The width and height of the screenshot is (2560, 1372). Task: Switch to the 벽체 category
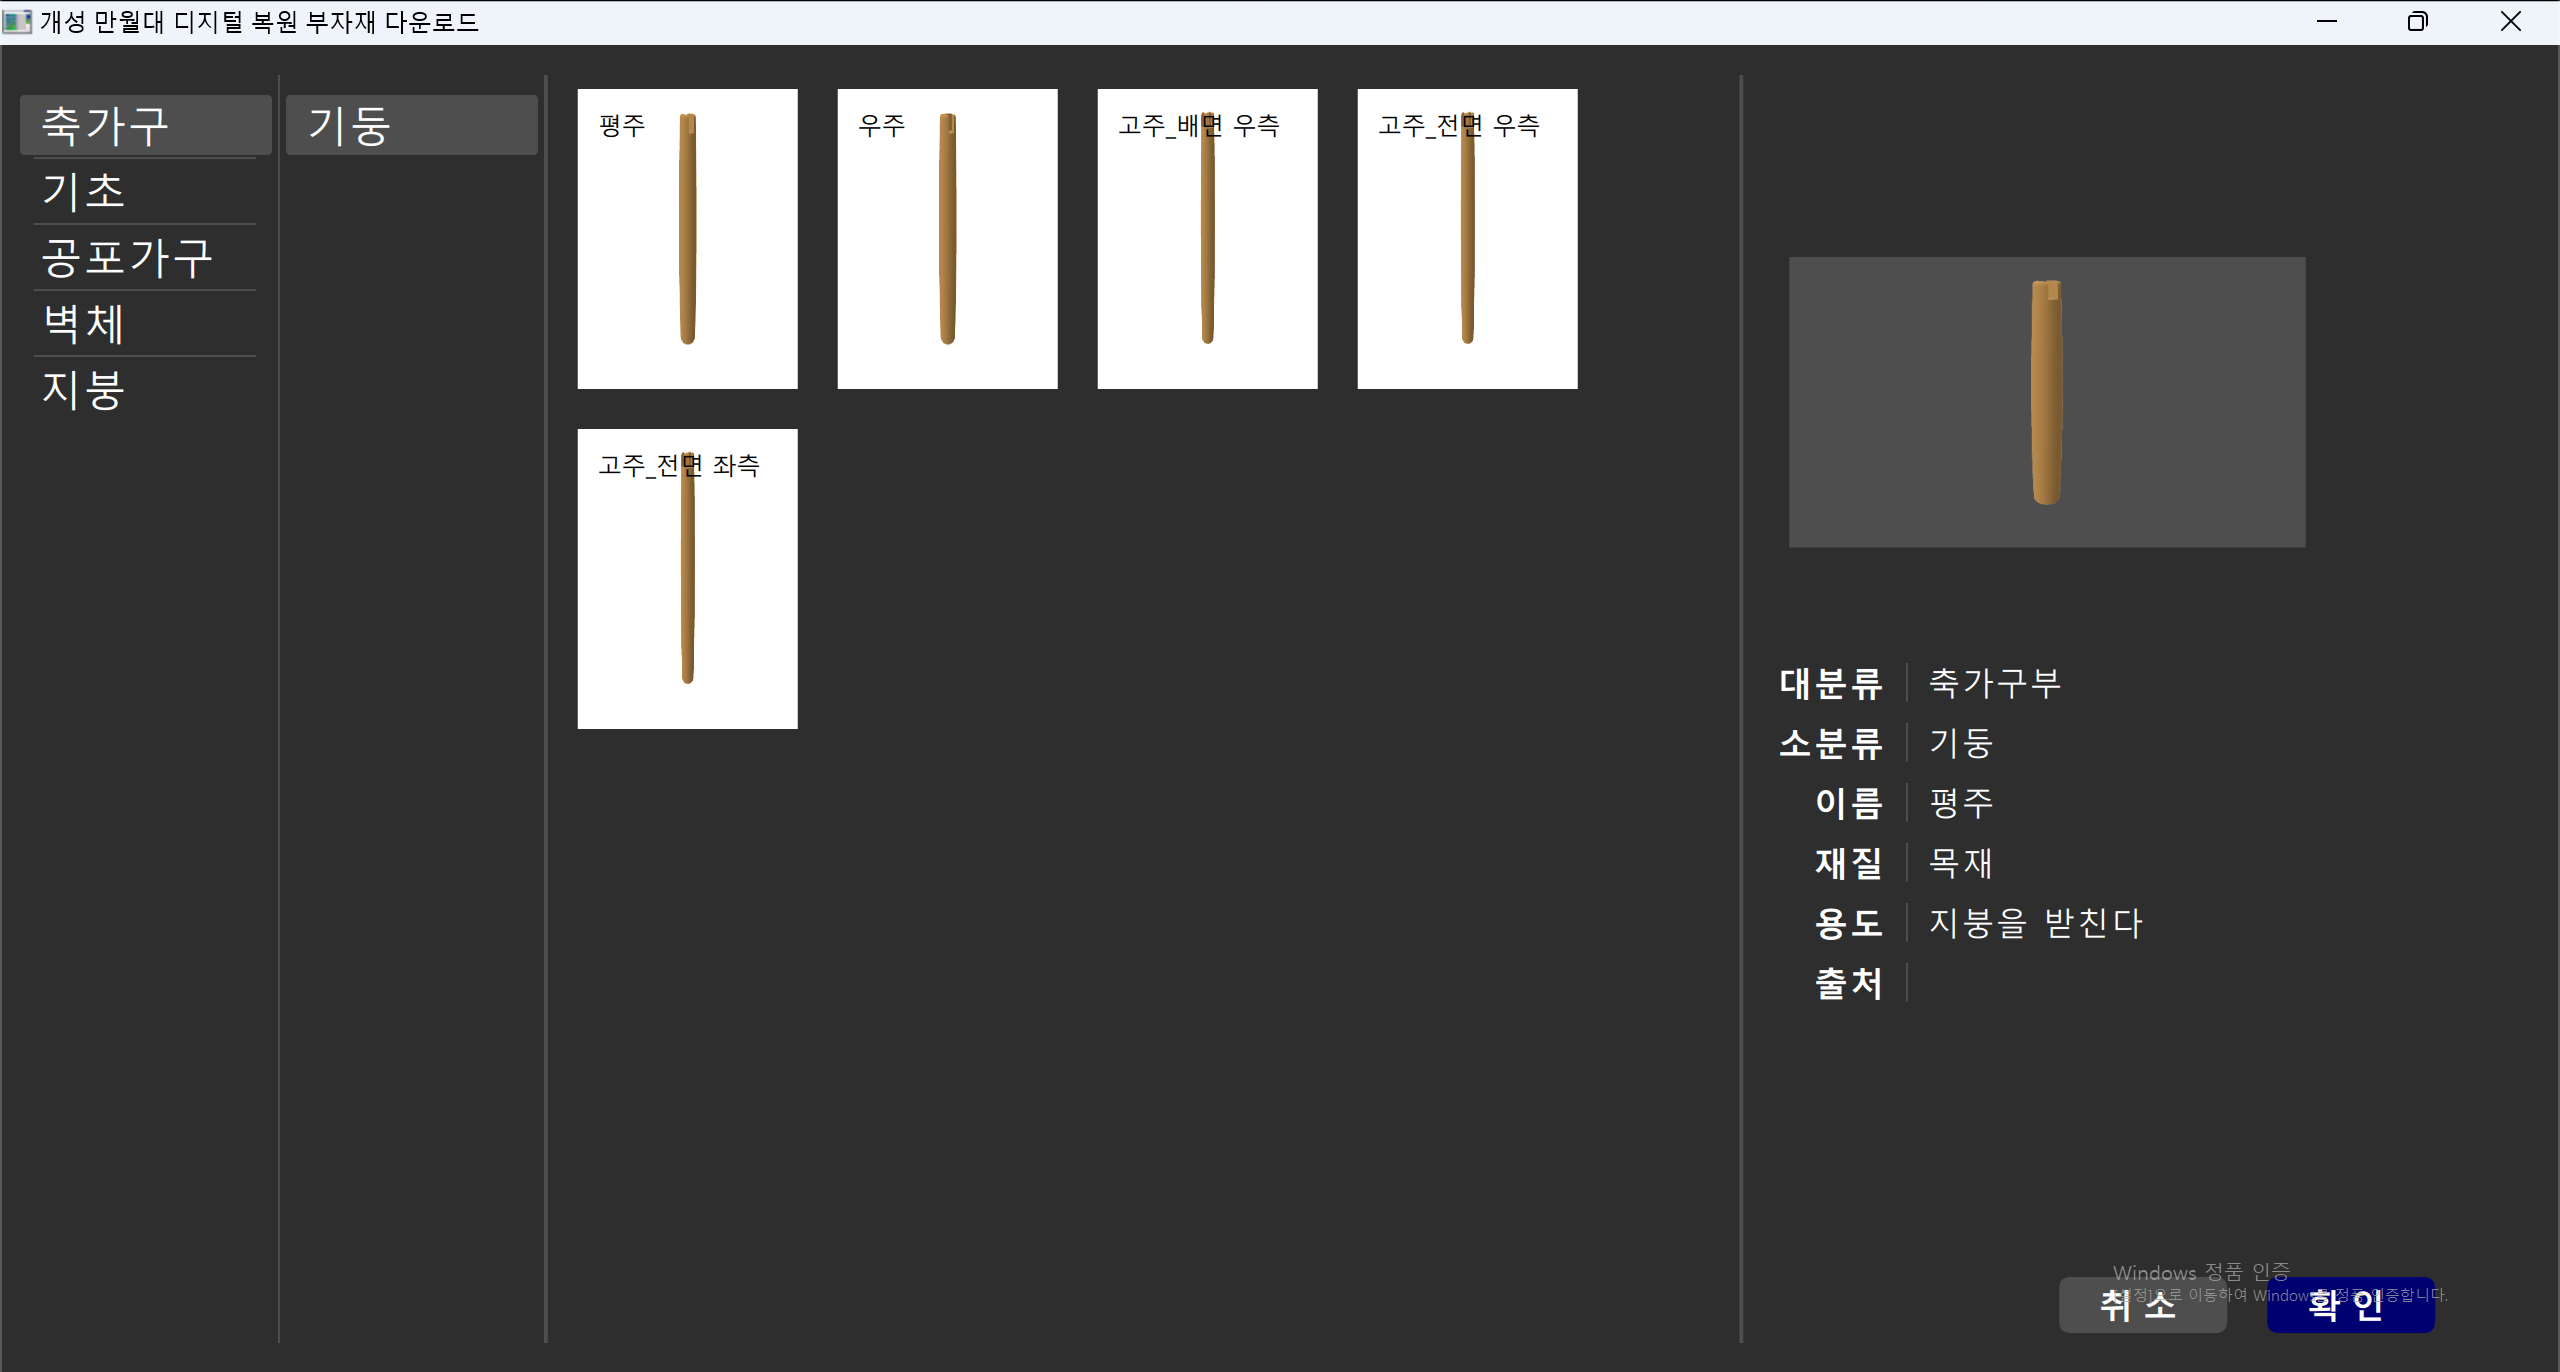click(145, 324)
